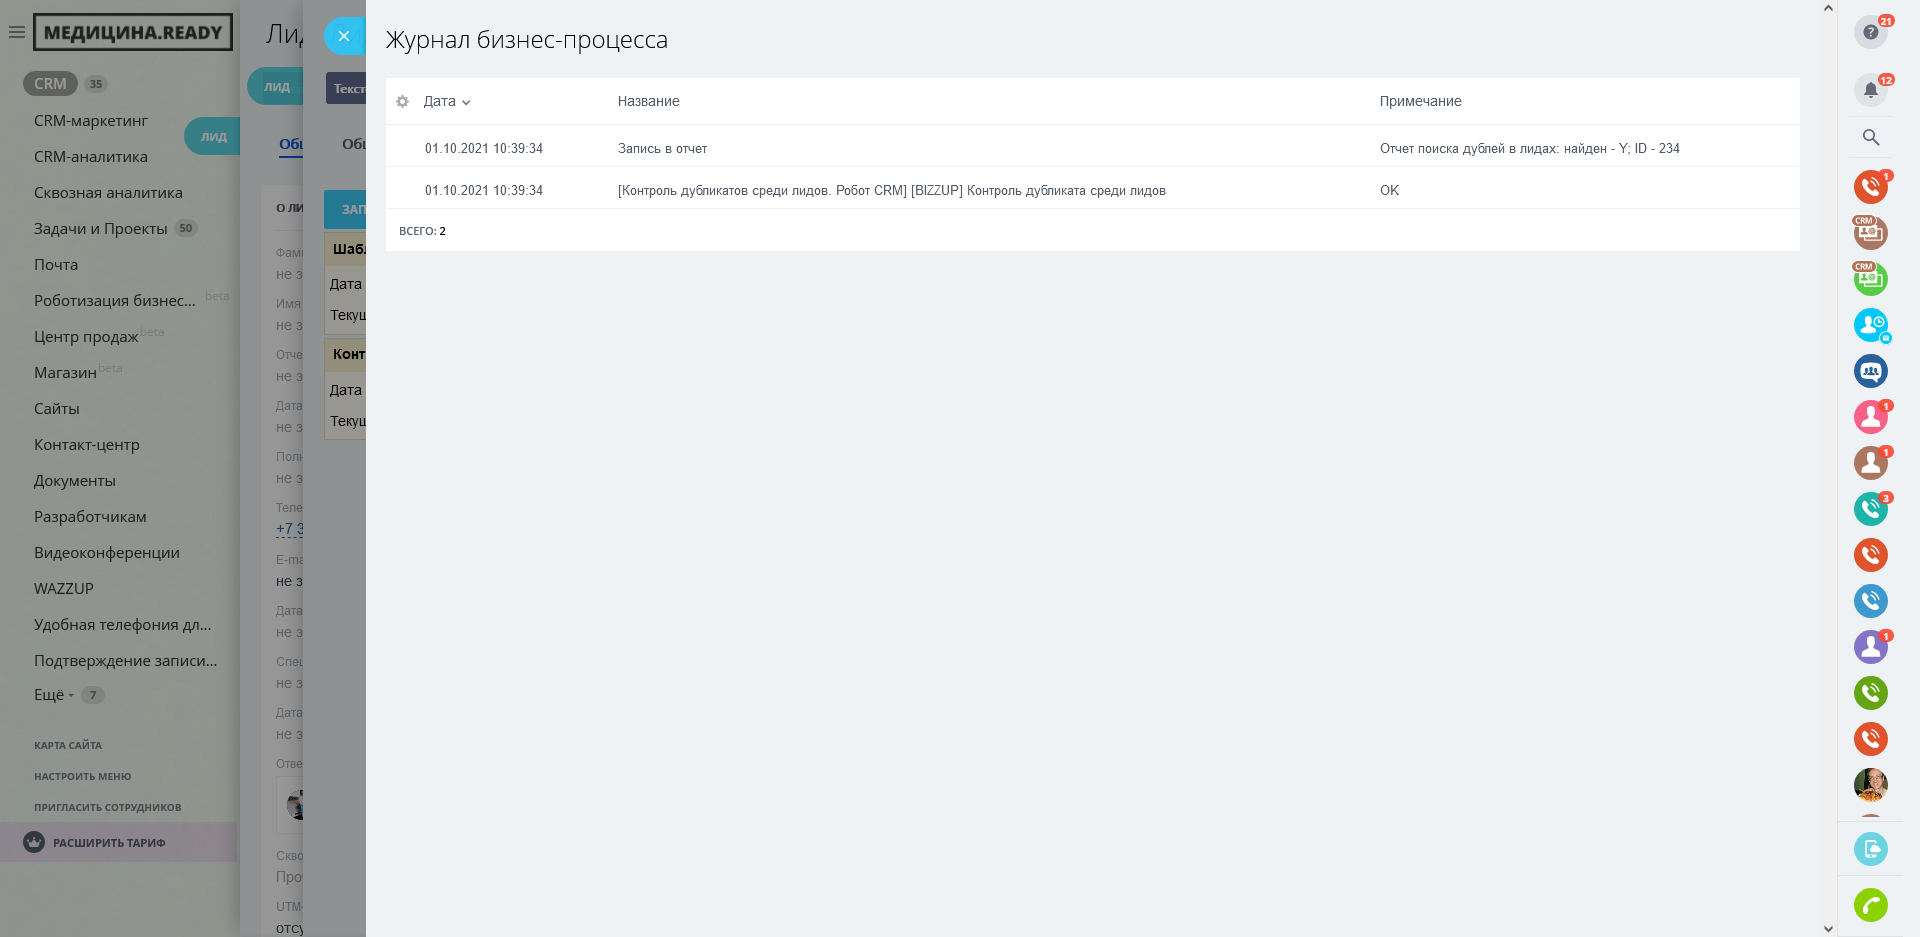Viewport: 1920px width, 937px height.
Task: Open the teal phone chat with badge 3
Action: coord(1871,509)
